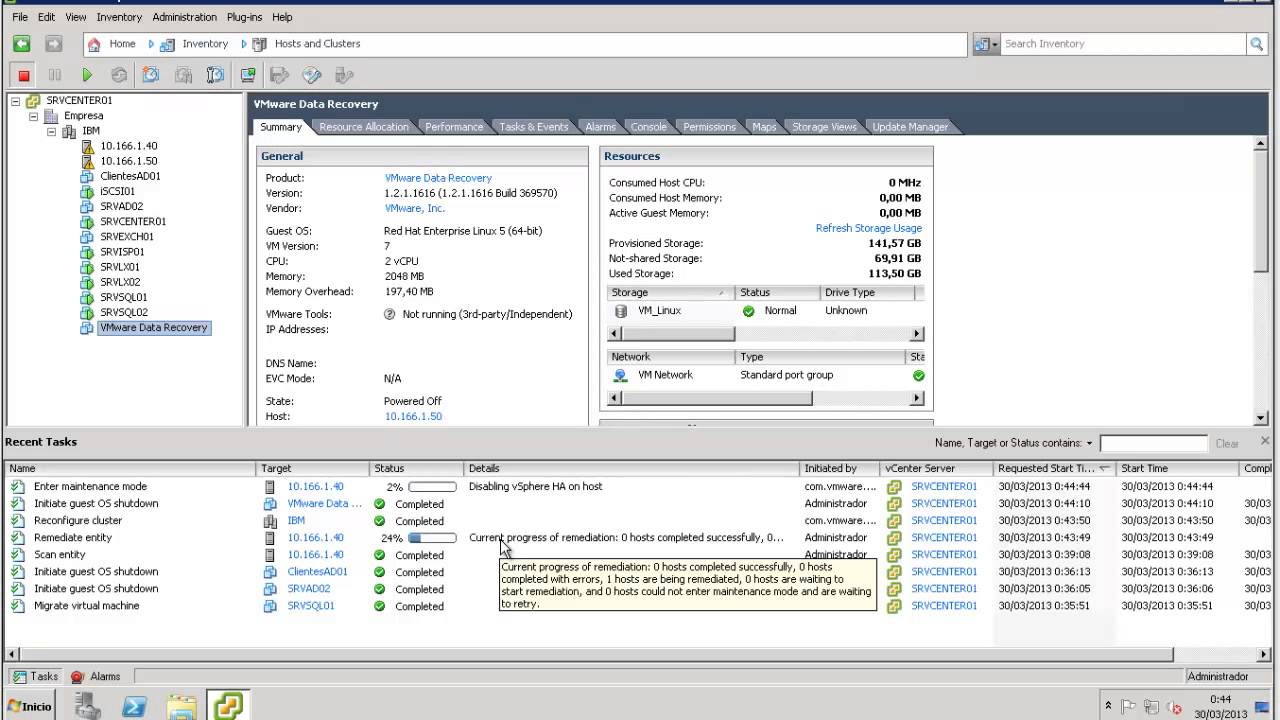1280x720 pixels.
Task: Collapse the SRVCENTER01 tree node
Action: pos(15,101)
